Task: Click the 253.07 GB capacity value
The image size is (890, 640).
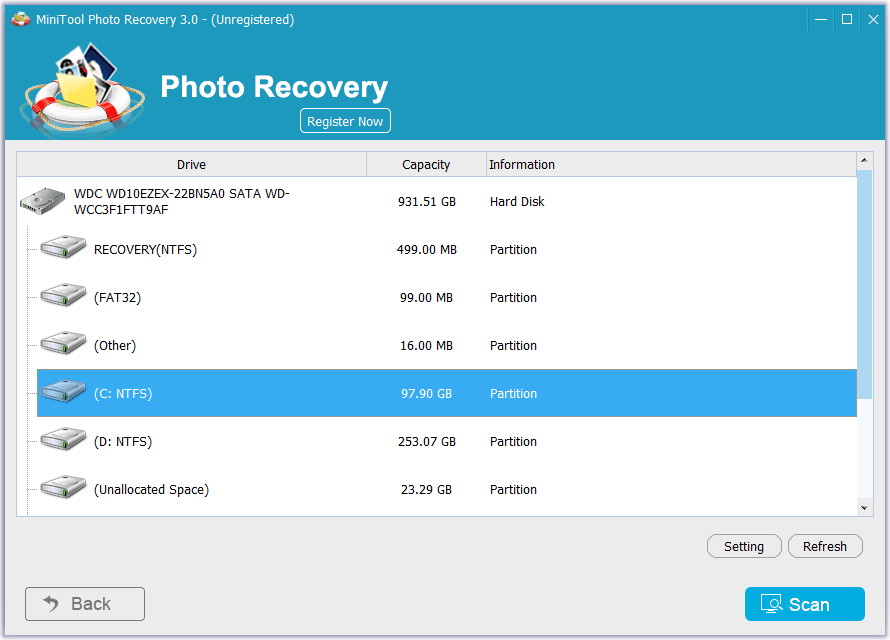Action: pos(427,441)
